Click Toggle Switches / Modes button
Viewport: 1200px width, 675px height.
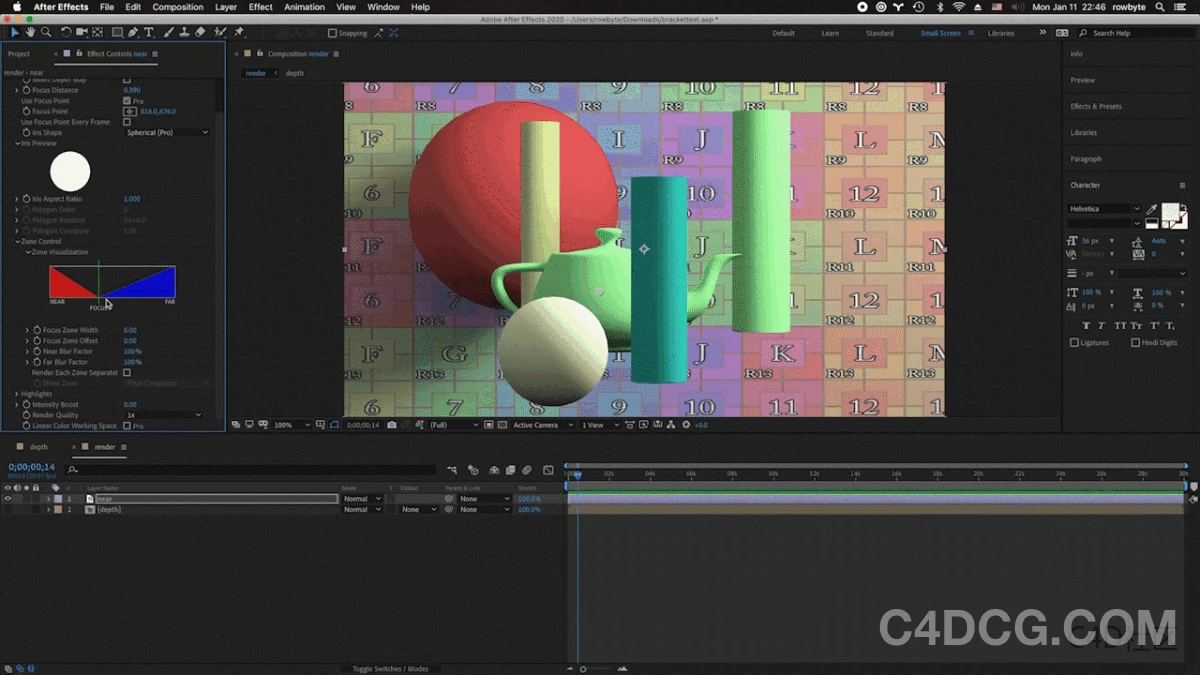pyautogui.click(x=390, y=669)
